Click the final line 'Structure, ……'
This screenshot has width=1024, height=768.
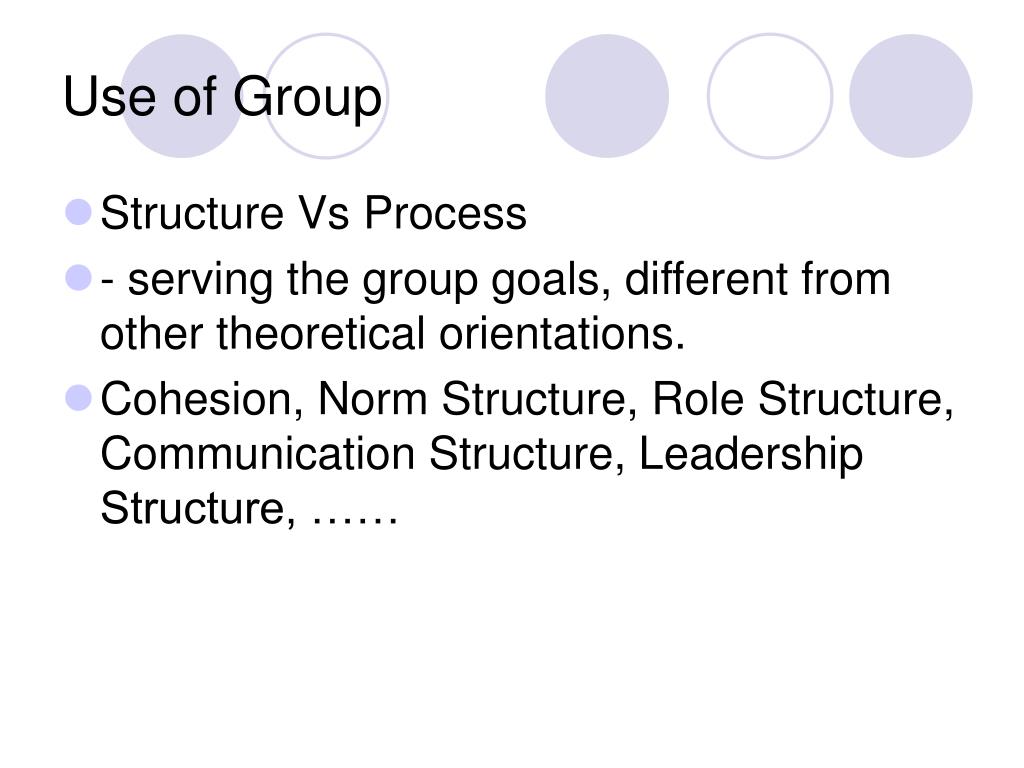coord(249,509)
